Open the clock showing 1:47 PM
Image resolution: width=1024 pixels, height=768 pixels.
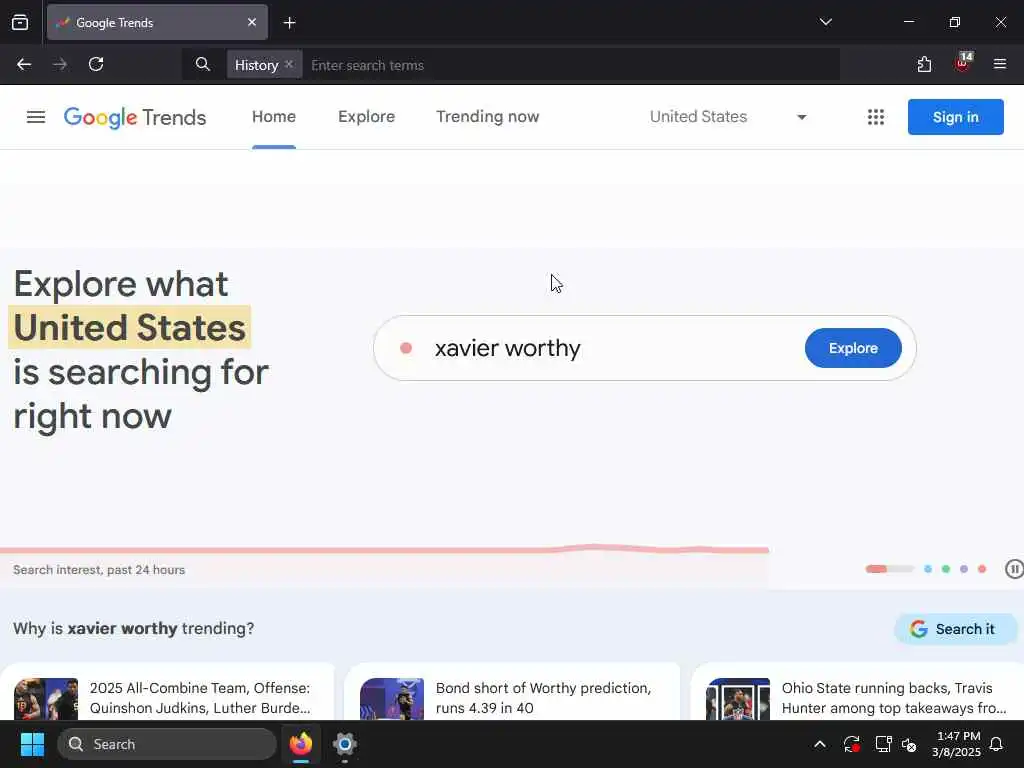pos(957,744)
